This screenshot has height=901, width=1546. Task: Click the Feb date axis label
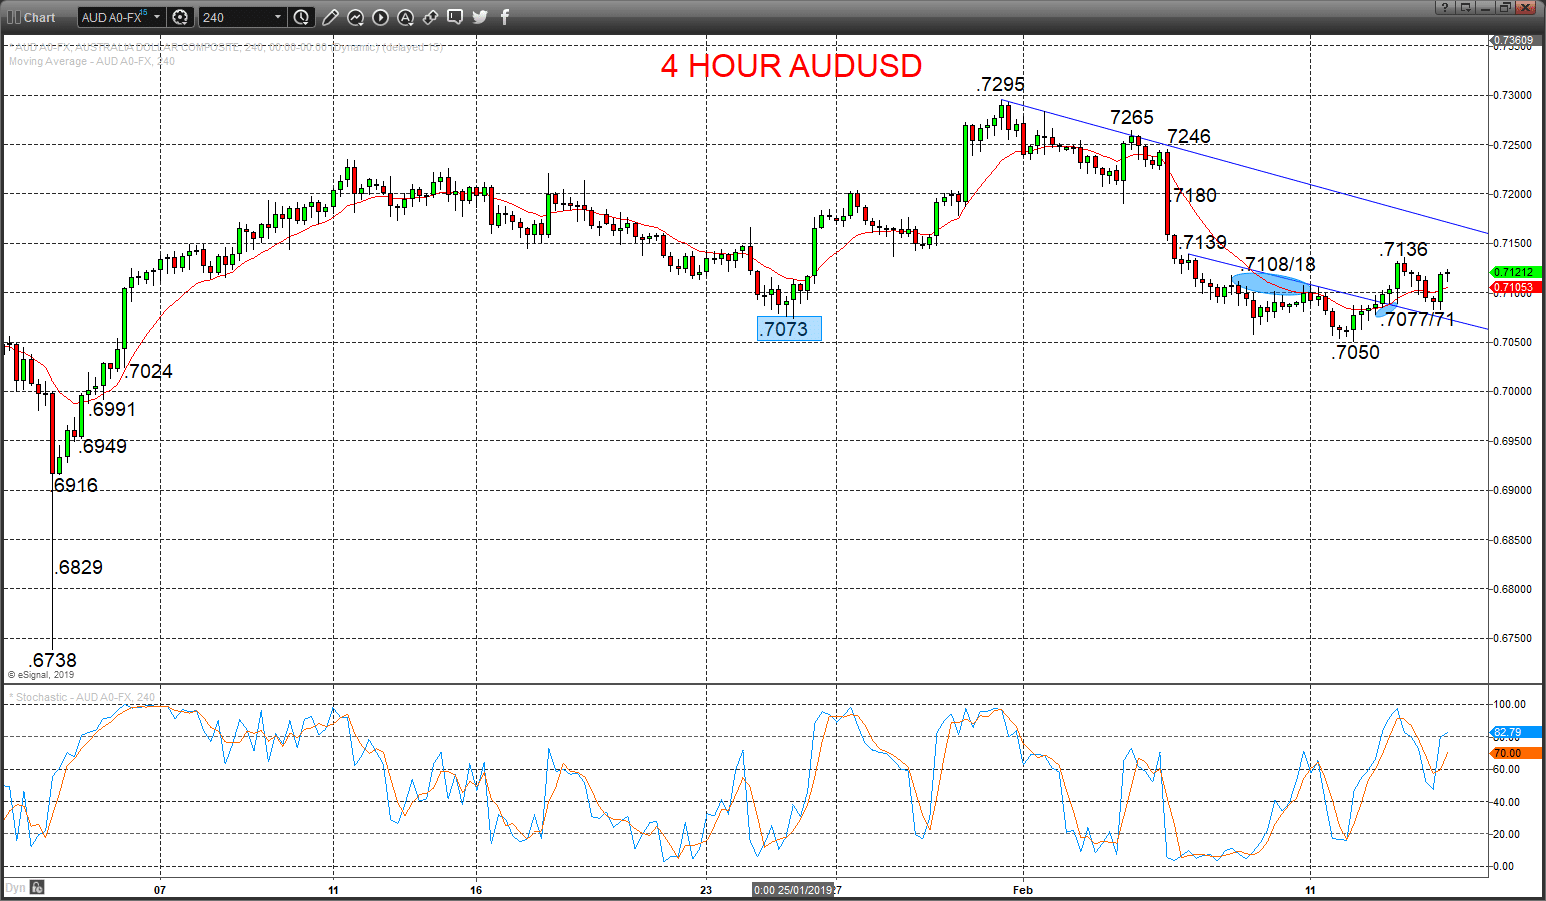point(1022,889)
